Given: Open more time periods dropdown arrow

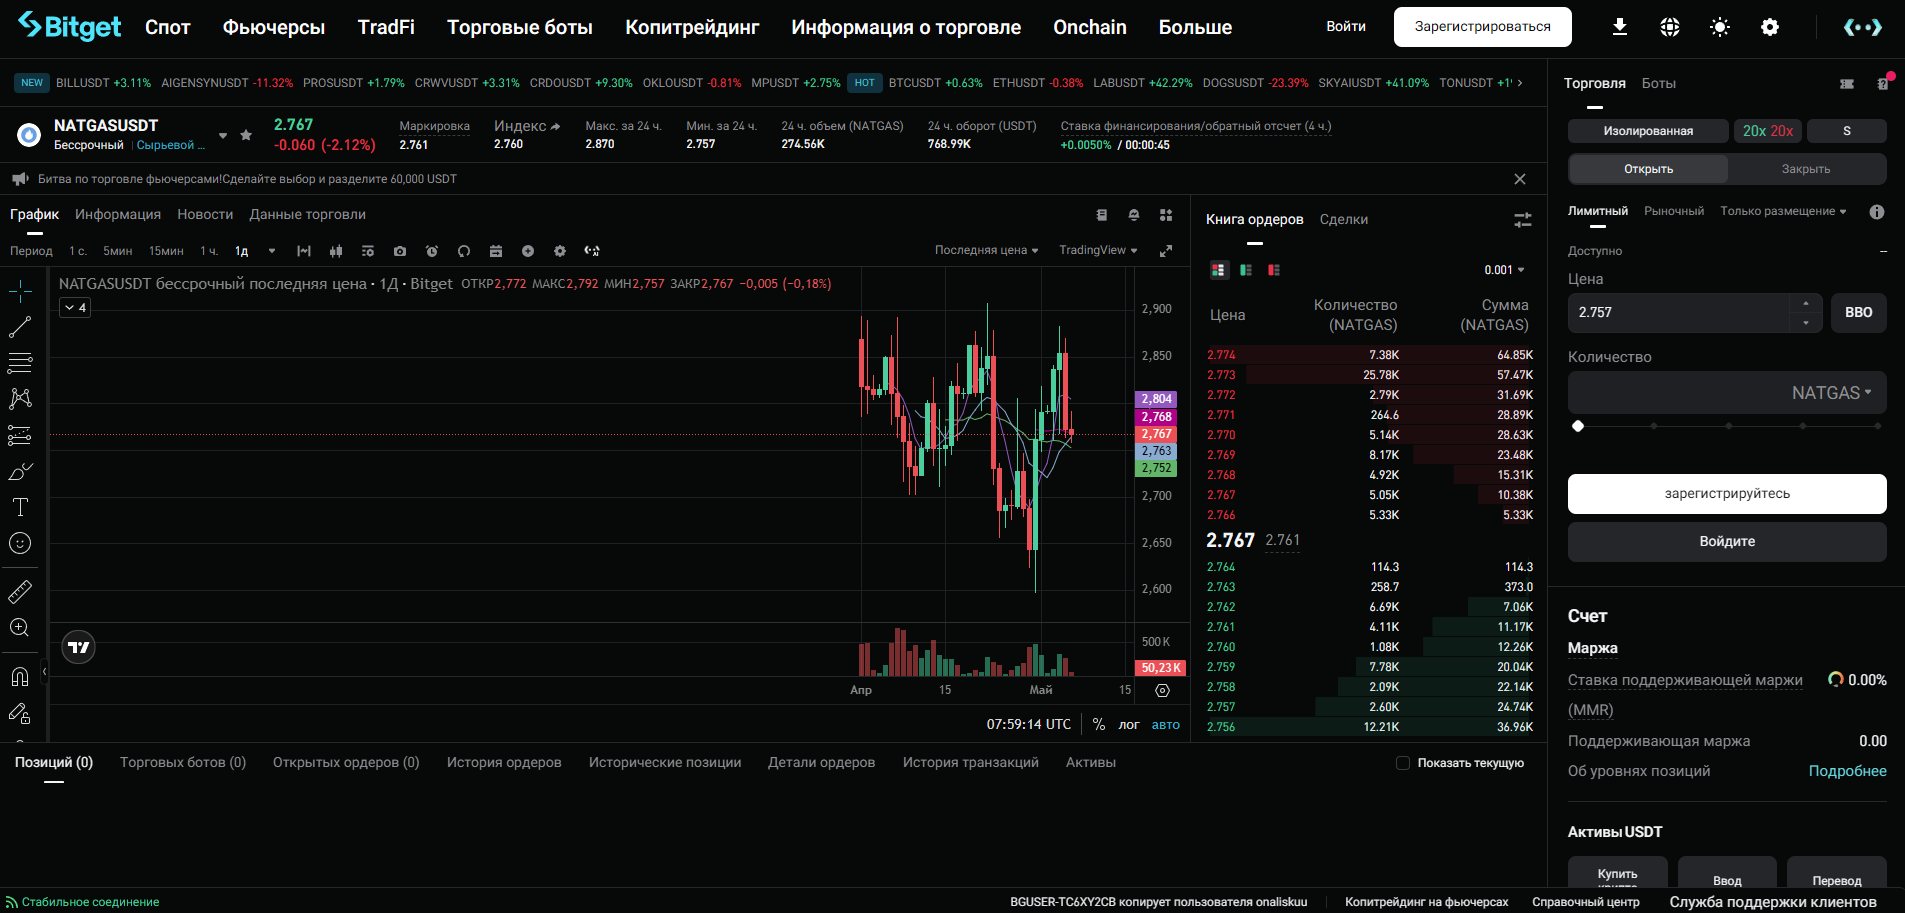Looking at the screenshot, I should pos(272,251).
